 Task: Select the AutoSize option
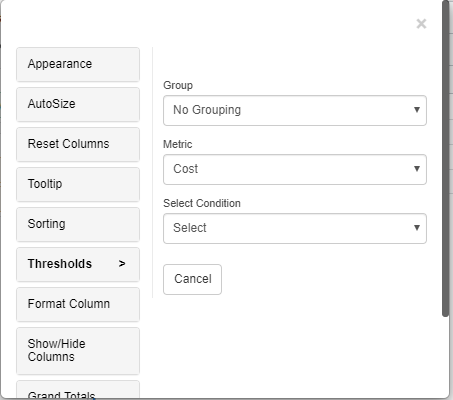pos(78,104)
